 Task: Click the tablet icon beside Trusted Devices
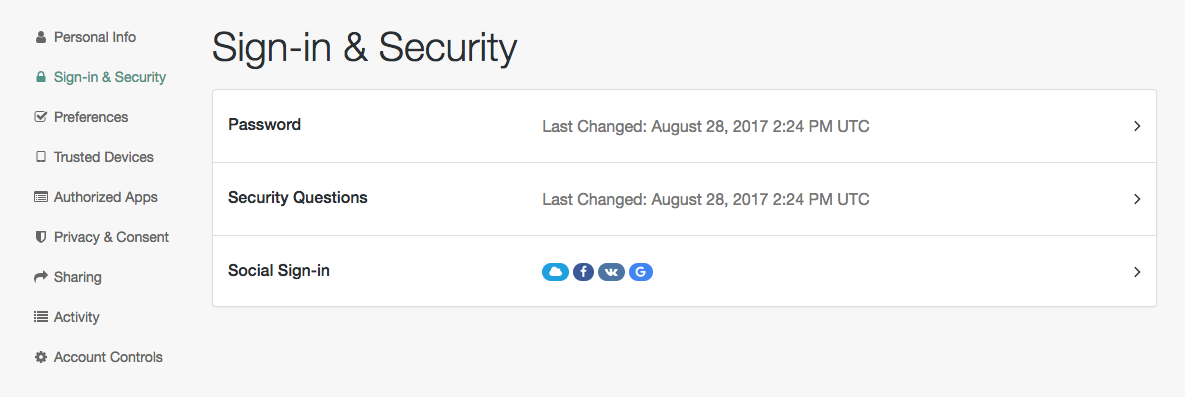pos(41,157)
